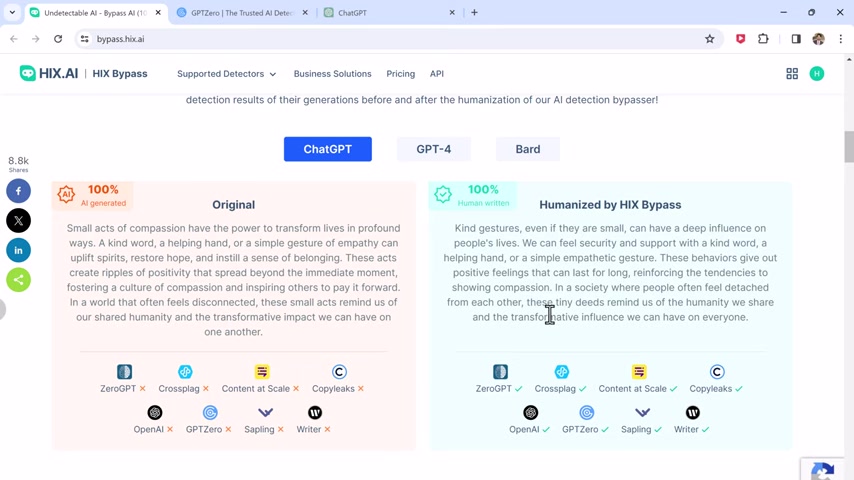Viewport: 854px width, 480px height.
Task: Bookmark this page with the star icon
Action: pyautogui.click(x=709, y=39)
